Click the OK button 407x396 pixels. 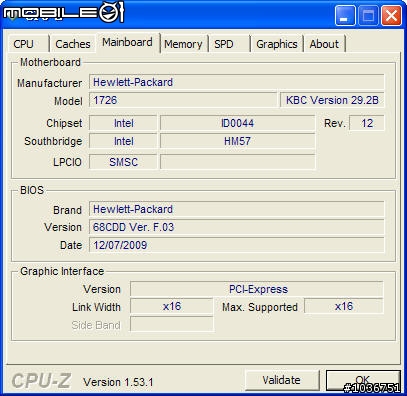pyautogui.click(x=363, y=380)
